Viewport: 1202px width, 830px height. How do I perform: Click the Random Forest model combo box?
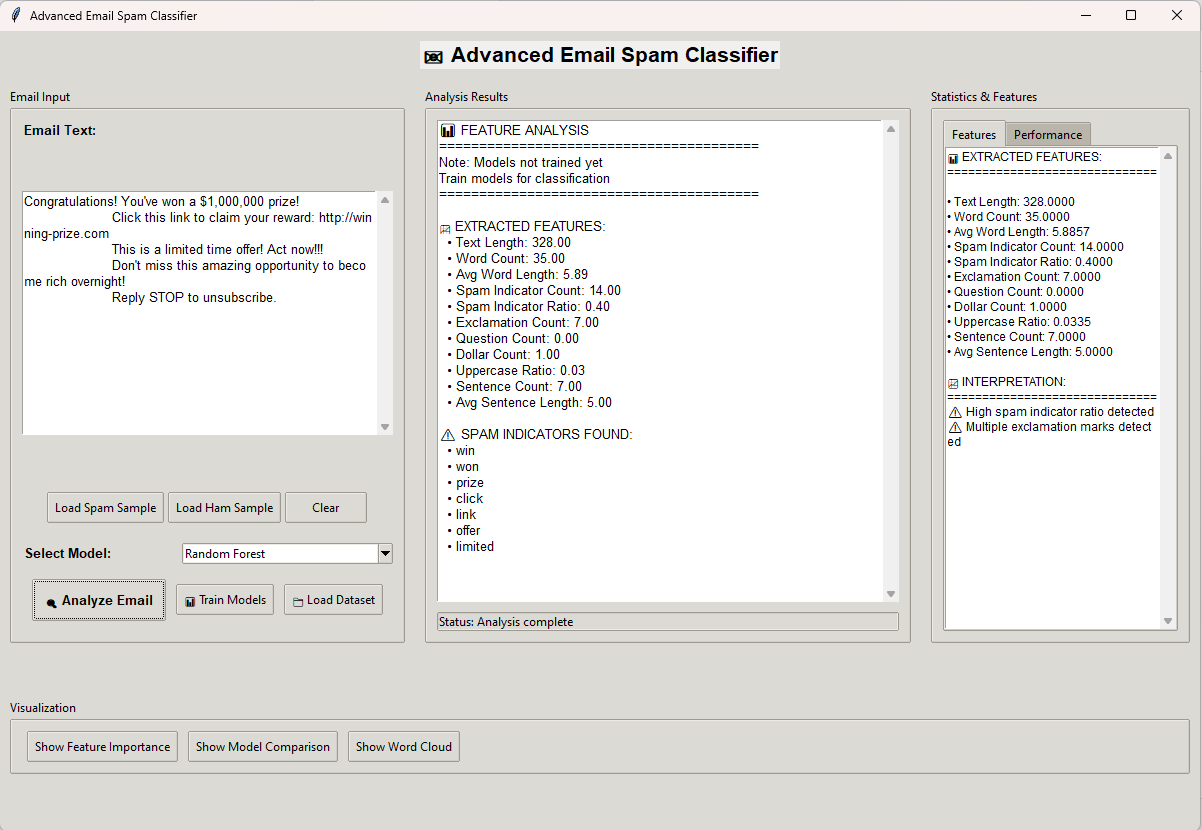pyautogui.click(x=279, y=554)
